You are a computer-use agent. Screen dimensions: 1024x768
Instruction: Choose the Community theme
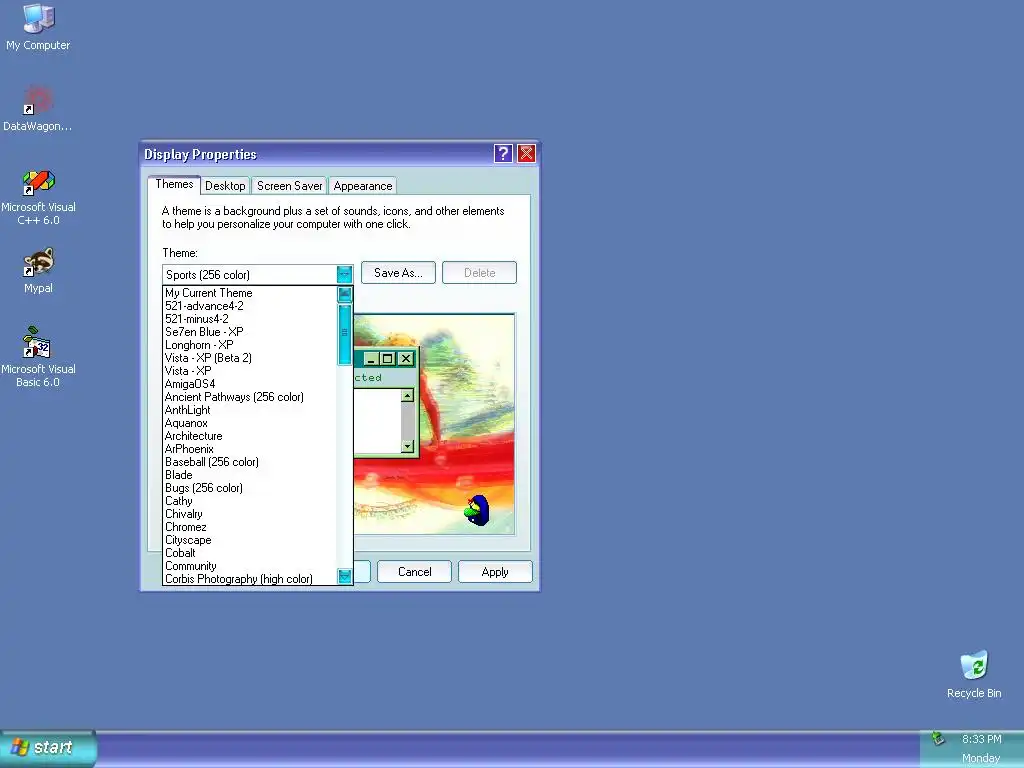click(x=249, y=566)
